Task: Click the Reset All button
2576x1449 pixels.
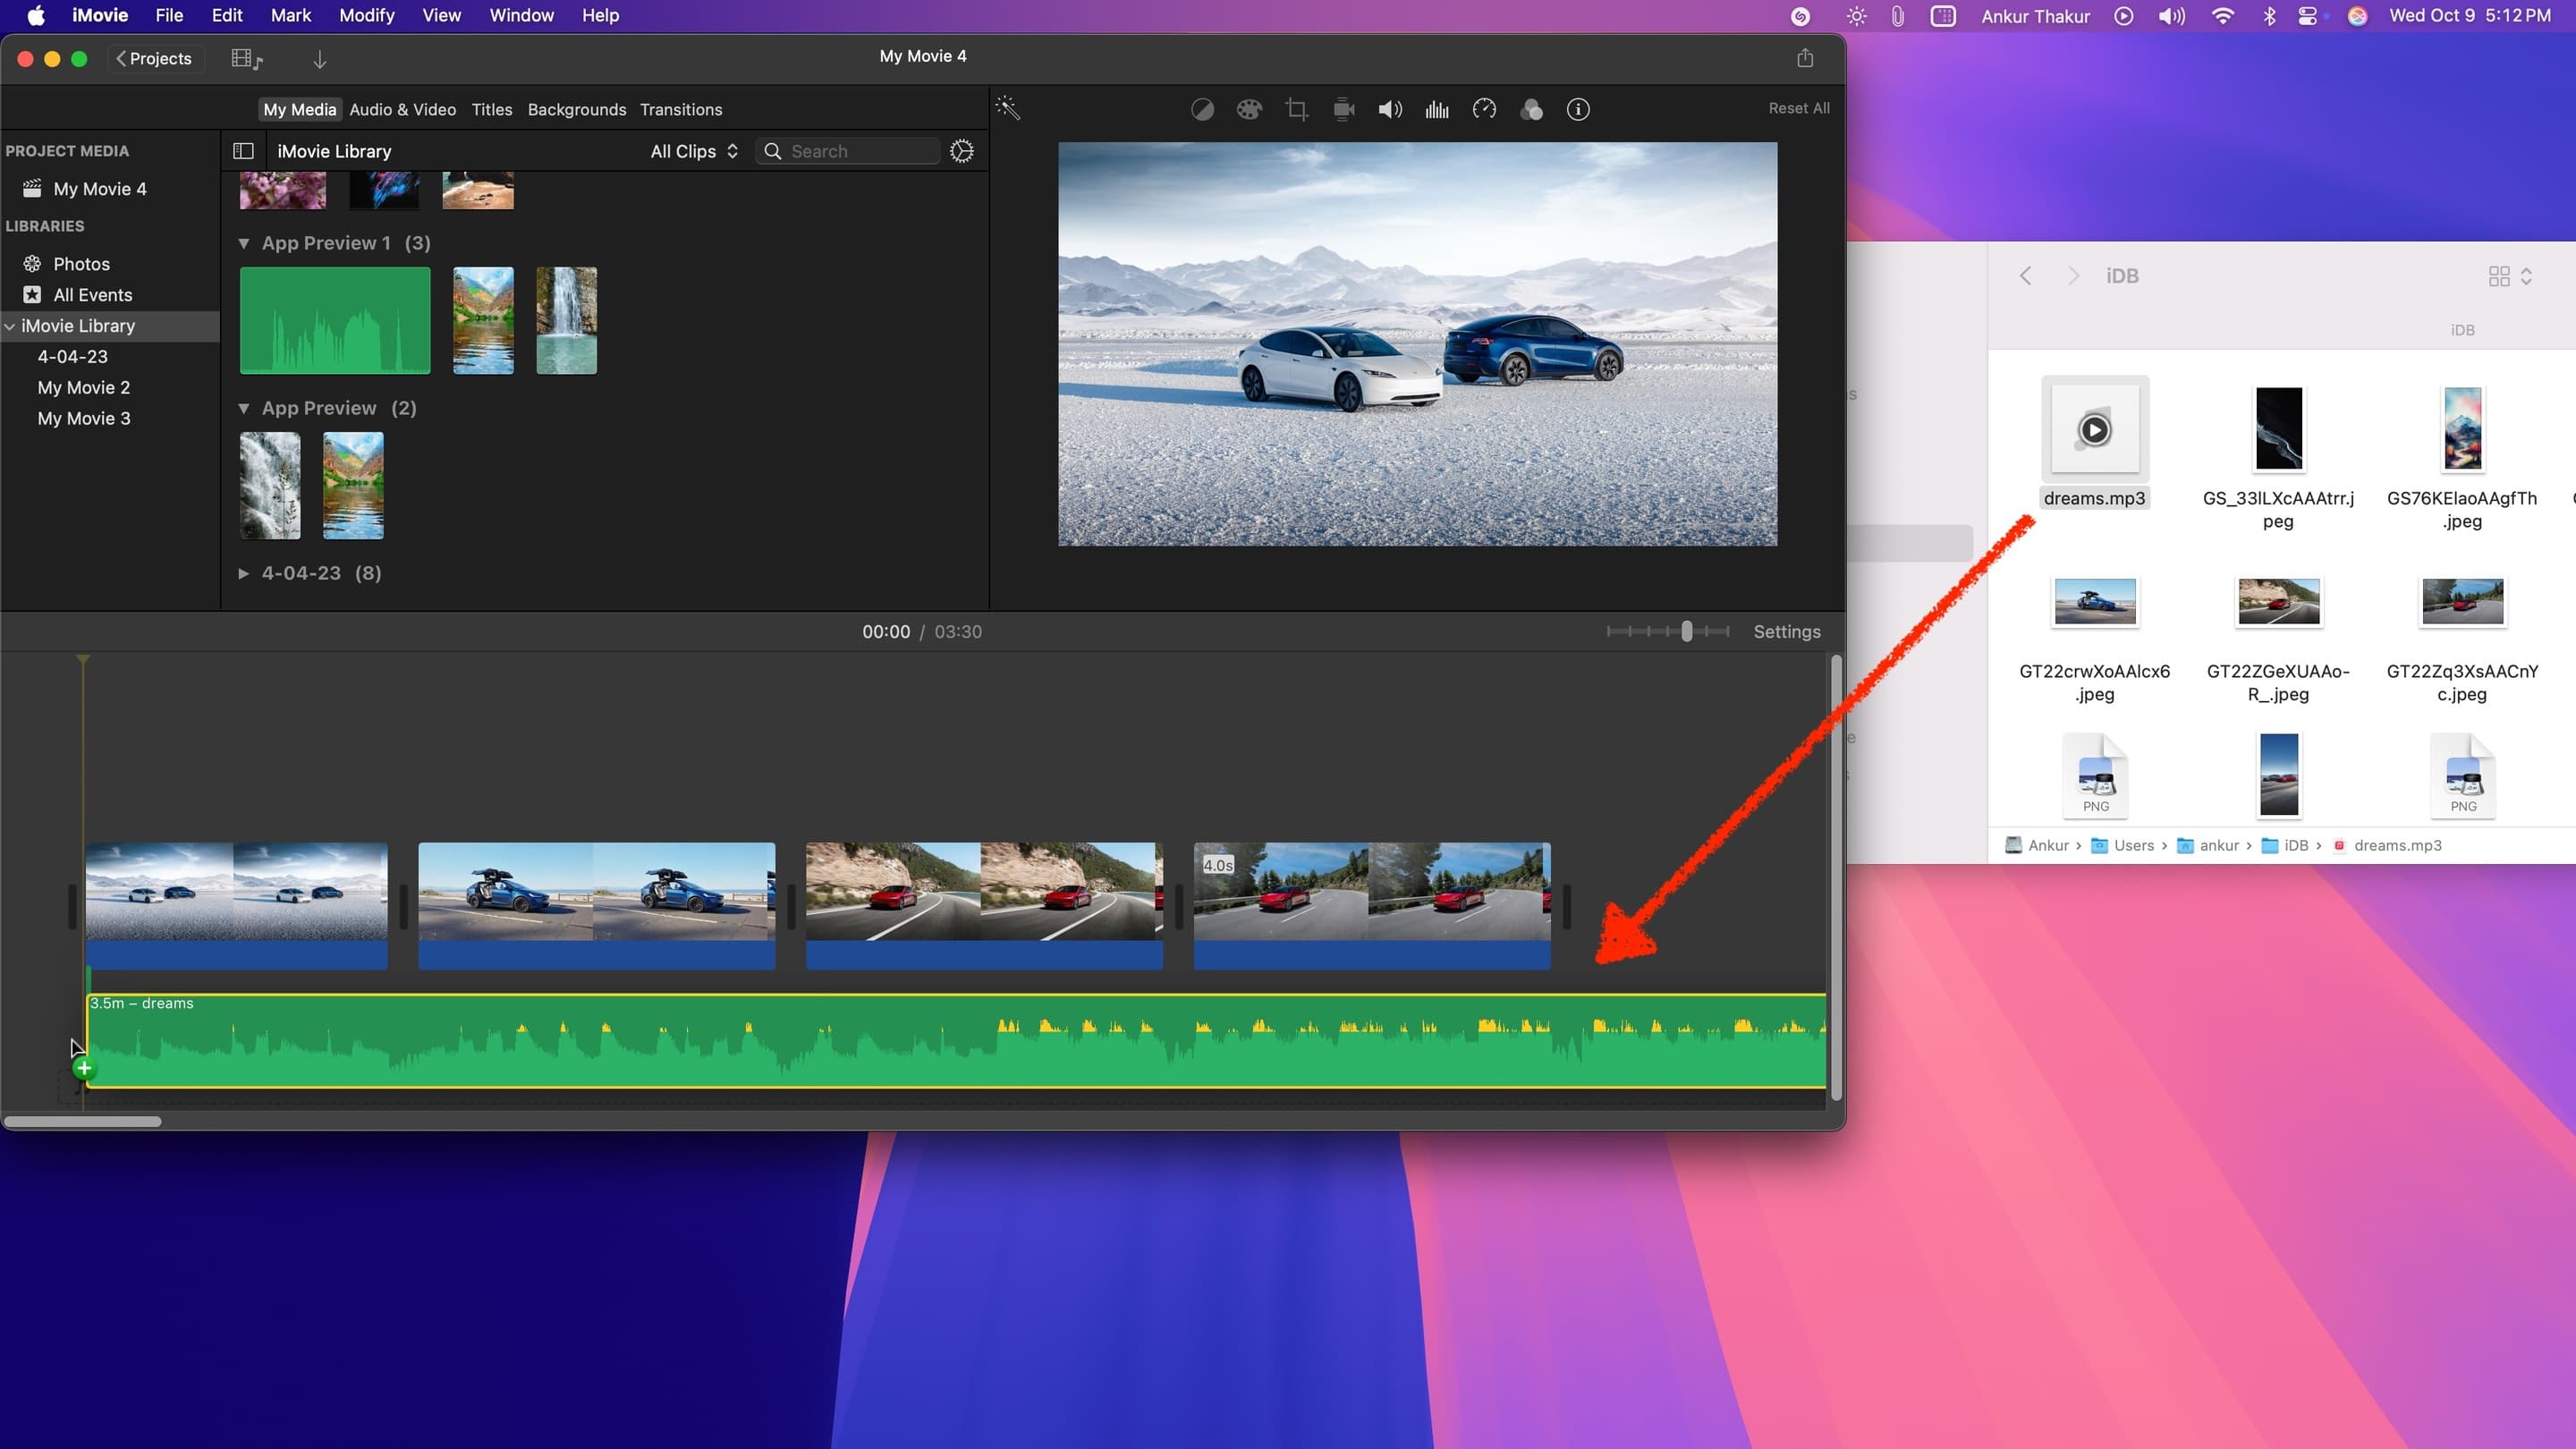Action: [x=1797, y=108]
